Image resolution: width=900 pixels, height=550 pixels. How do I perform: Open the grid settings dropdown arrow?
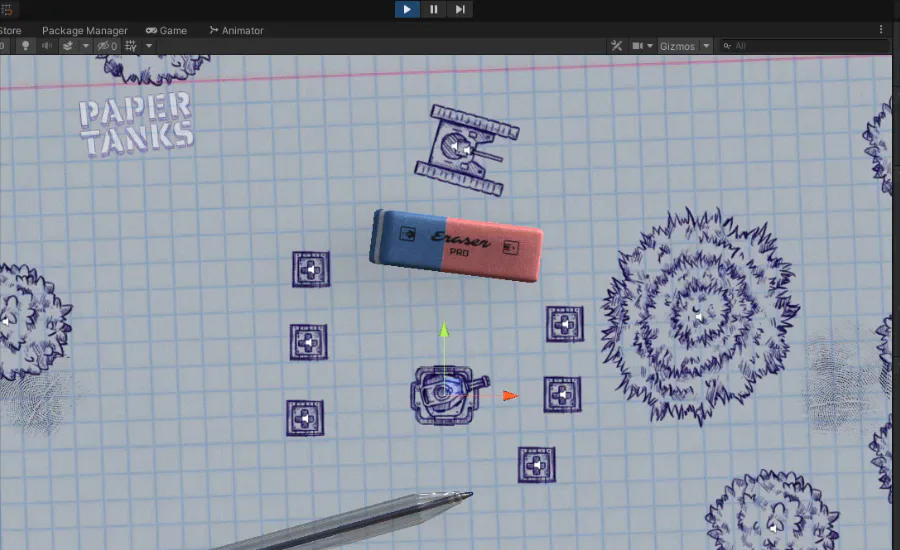tap(149, 46)
